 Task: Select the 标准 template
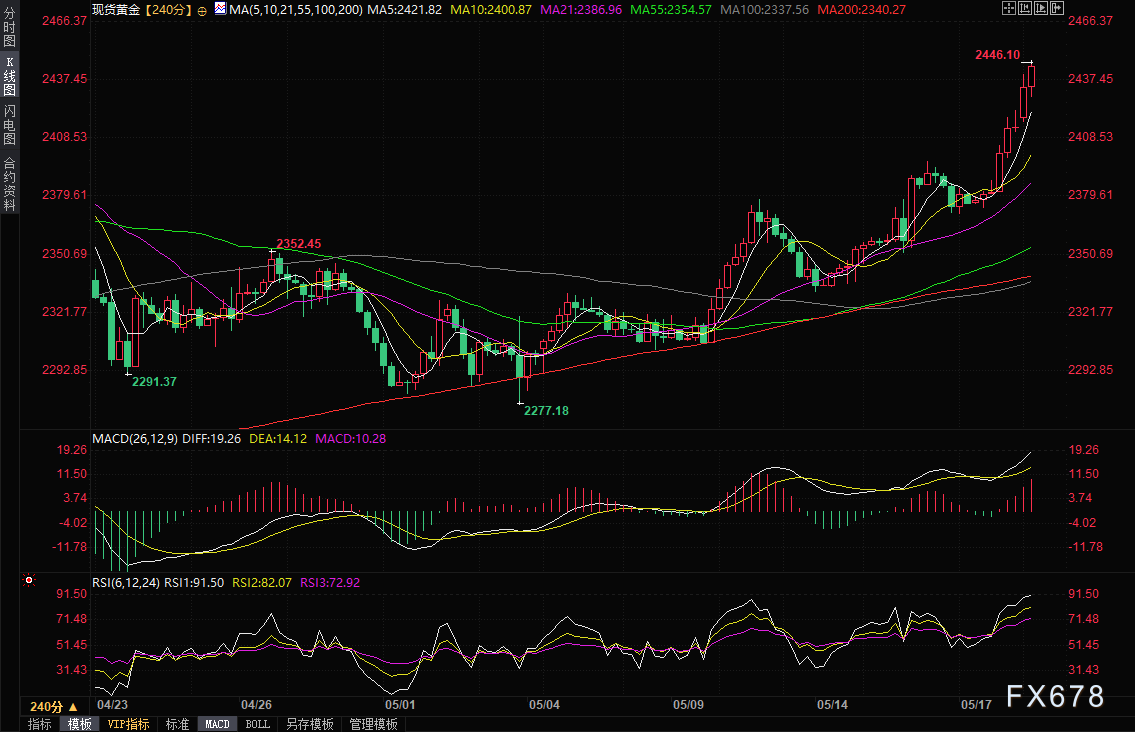(177, 724)
